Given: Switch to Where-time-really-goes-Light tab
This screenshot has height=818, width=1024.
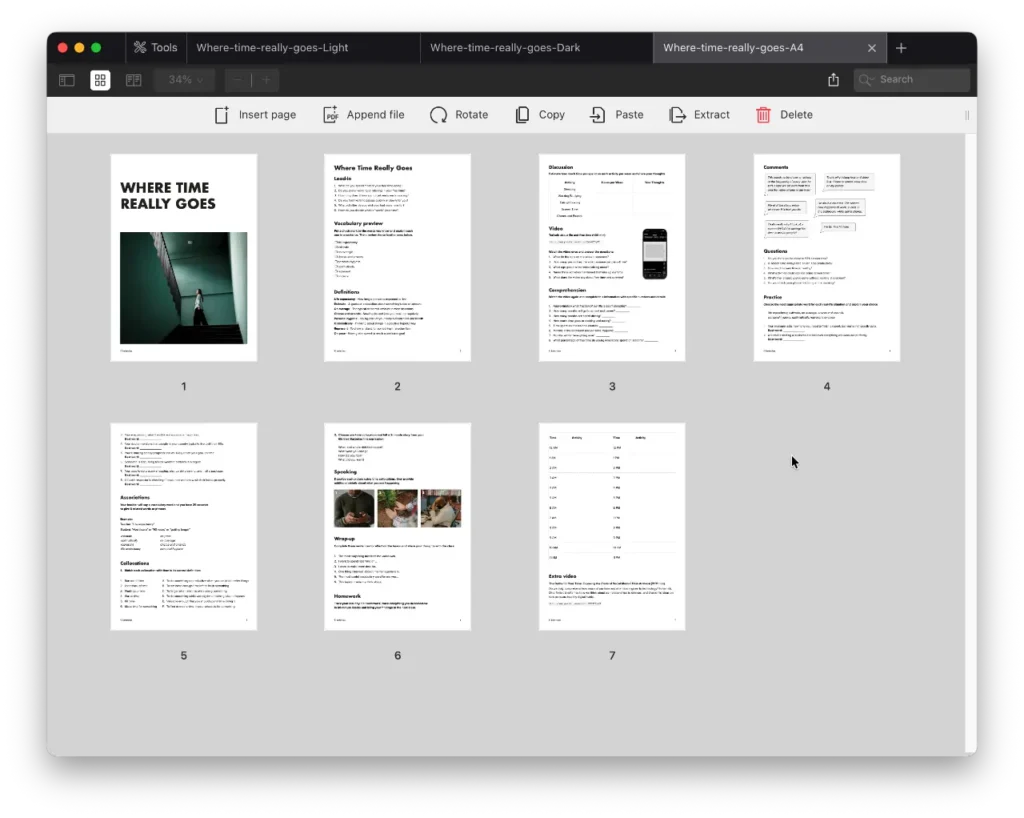Looking at the screenshot, I should pos(272,48).
